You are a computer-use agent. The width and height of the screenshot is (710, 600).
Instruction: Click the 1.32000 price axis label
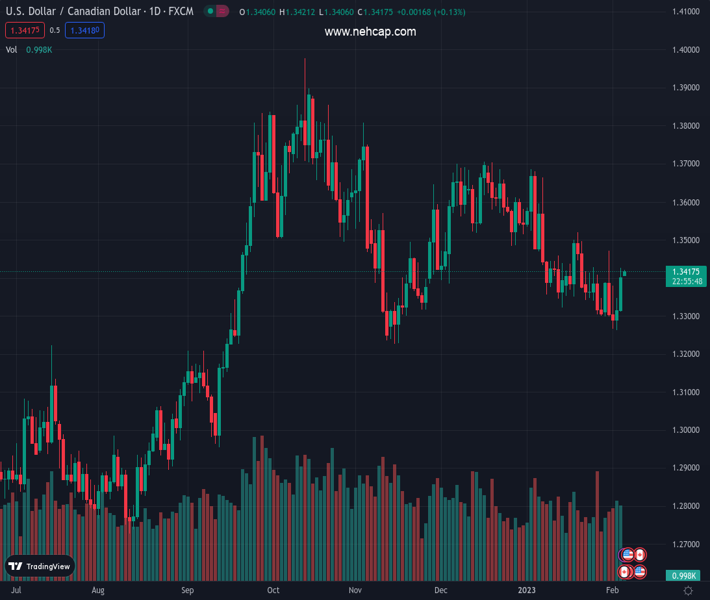point(686,354)
